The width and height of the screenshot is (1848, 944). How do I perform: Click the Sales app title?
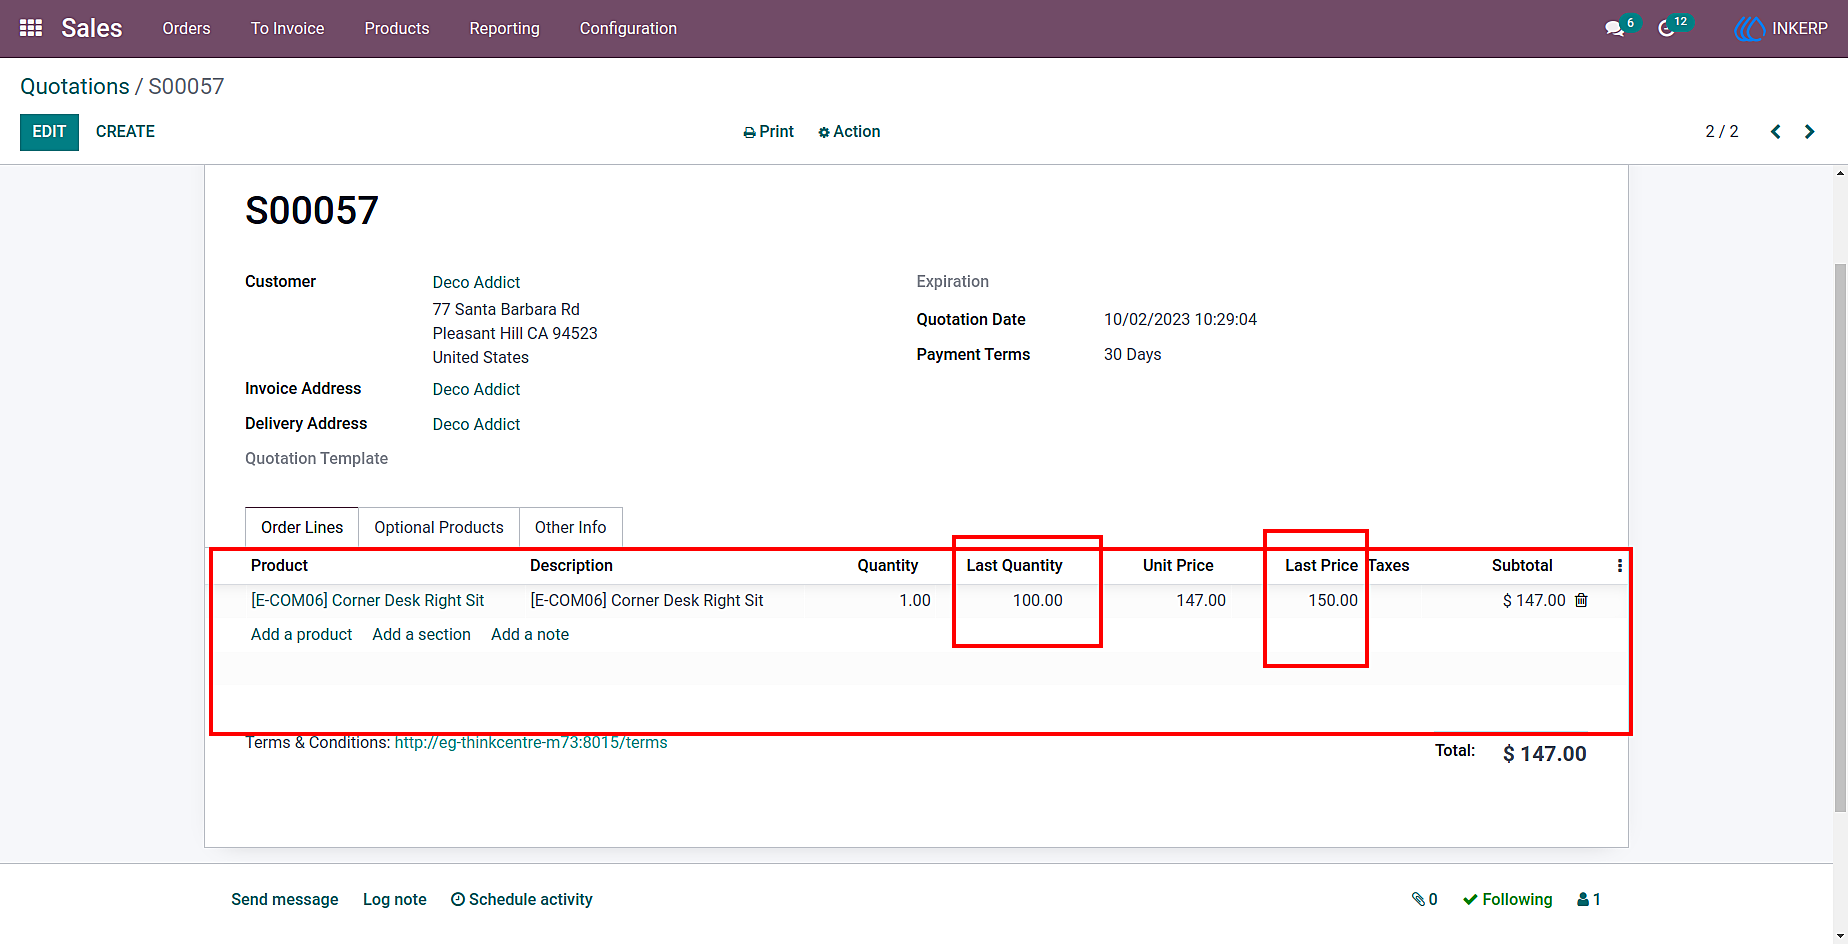pyautogui.click(x=92, y=28)
